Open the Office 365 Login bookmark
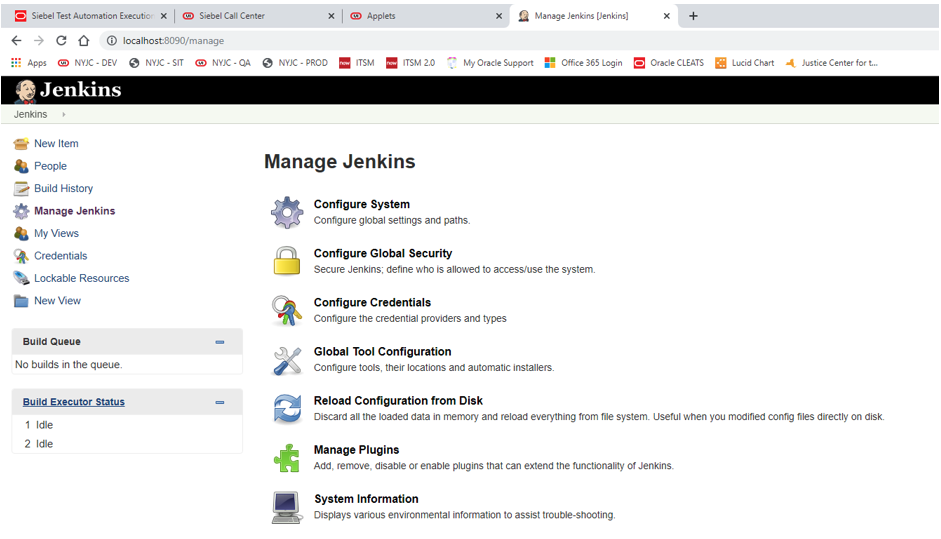Viewport: 941px width, 539px height. [x=583, y=62]
